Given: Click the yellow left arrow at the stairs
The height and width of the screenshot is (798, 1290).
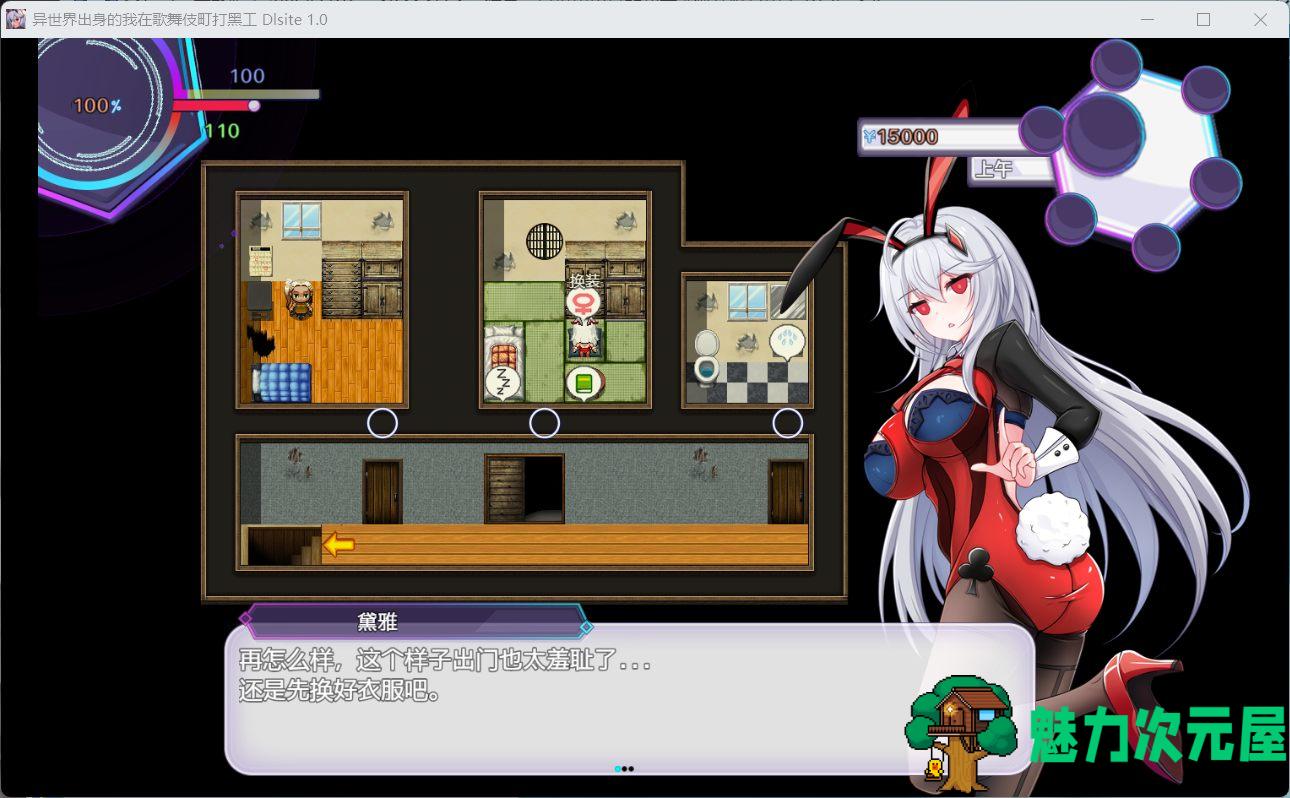Looking at the screenshot, I should coord(339,545).
